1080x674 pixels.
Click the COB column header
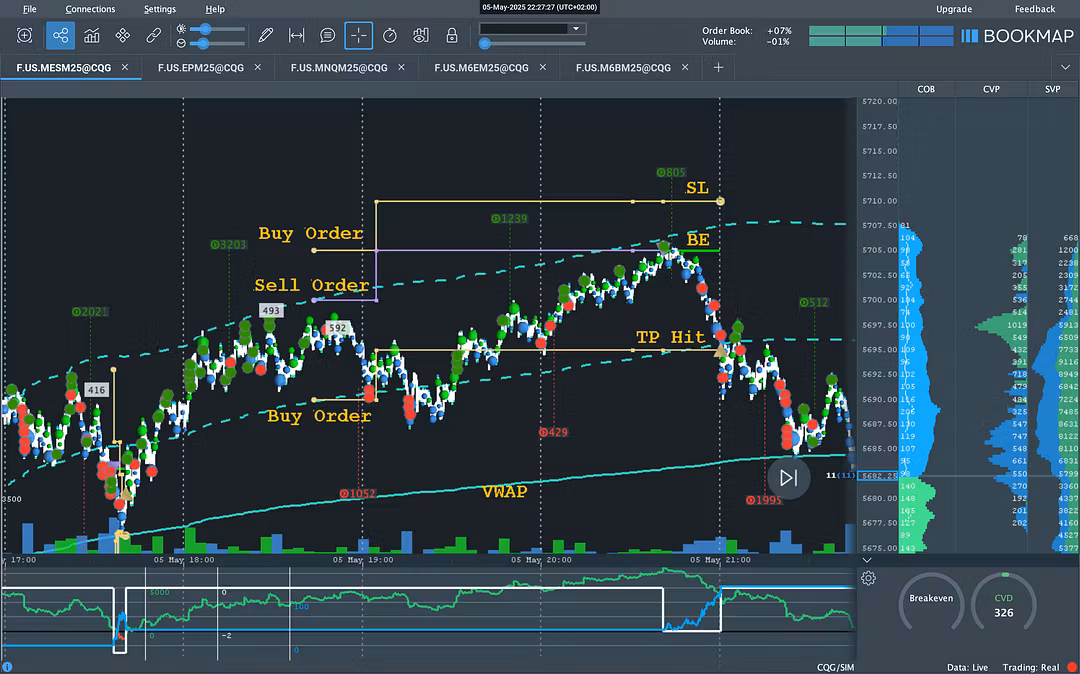(926, 89)
